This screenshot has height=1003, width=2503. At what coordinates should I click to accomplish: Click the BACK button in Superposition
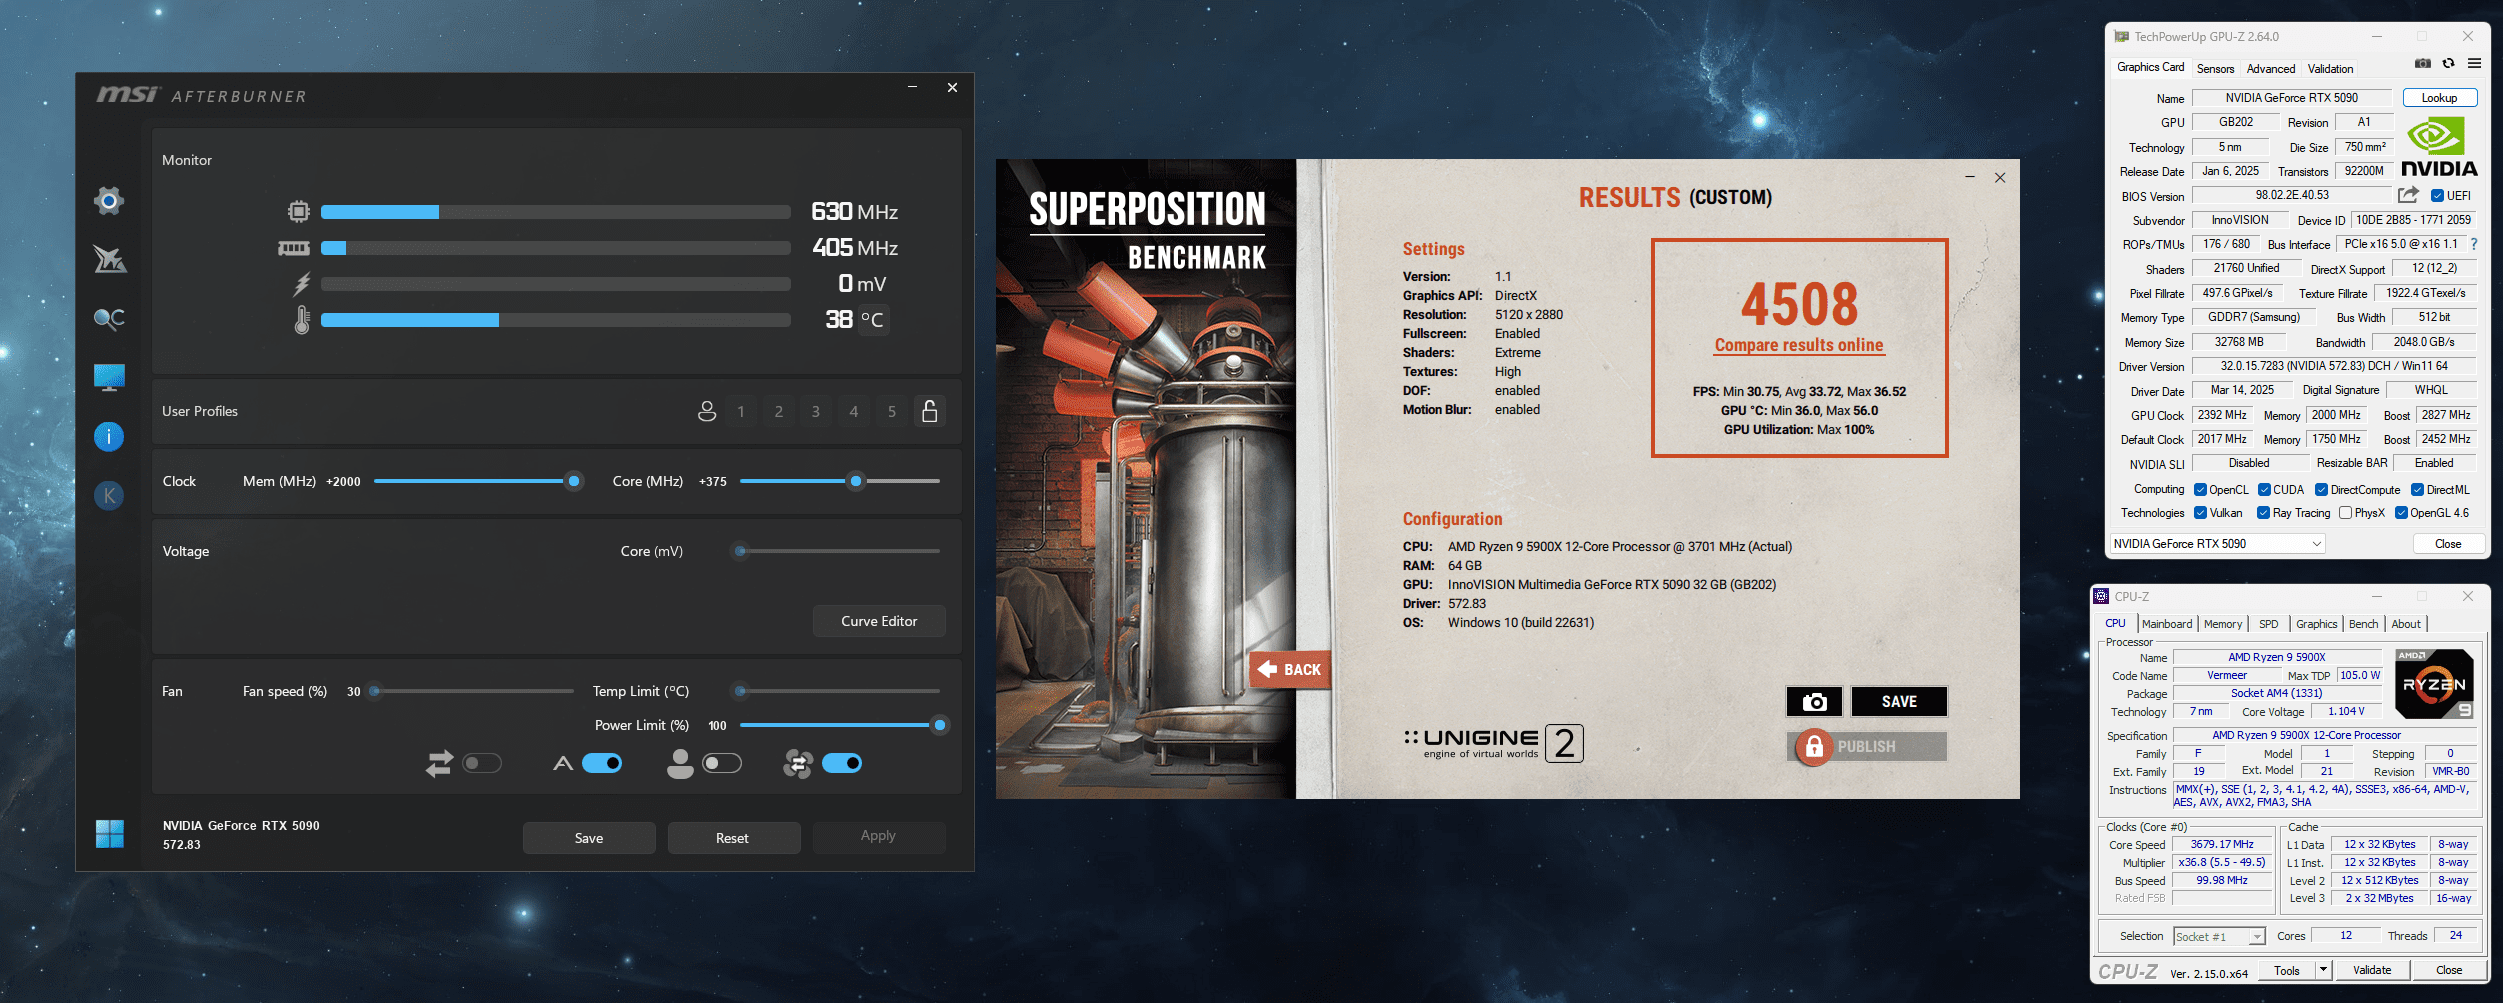(1290, 670)
